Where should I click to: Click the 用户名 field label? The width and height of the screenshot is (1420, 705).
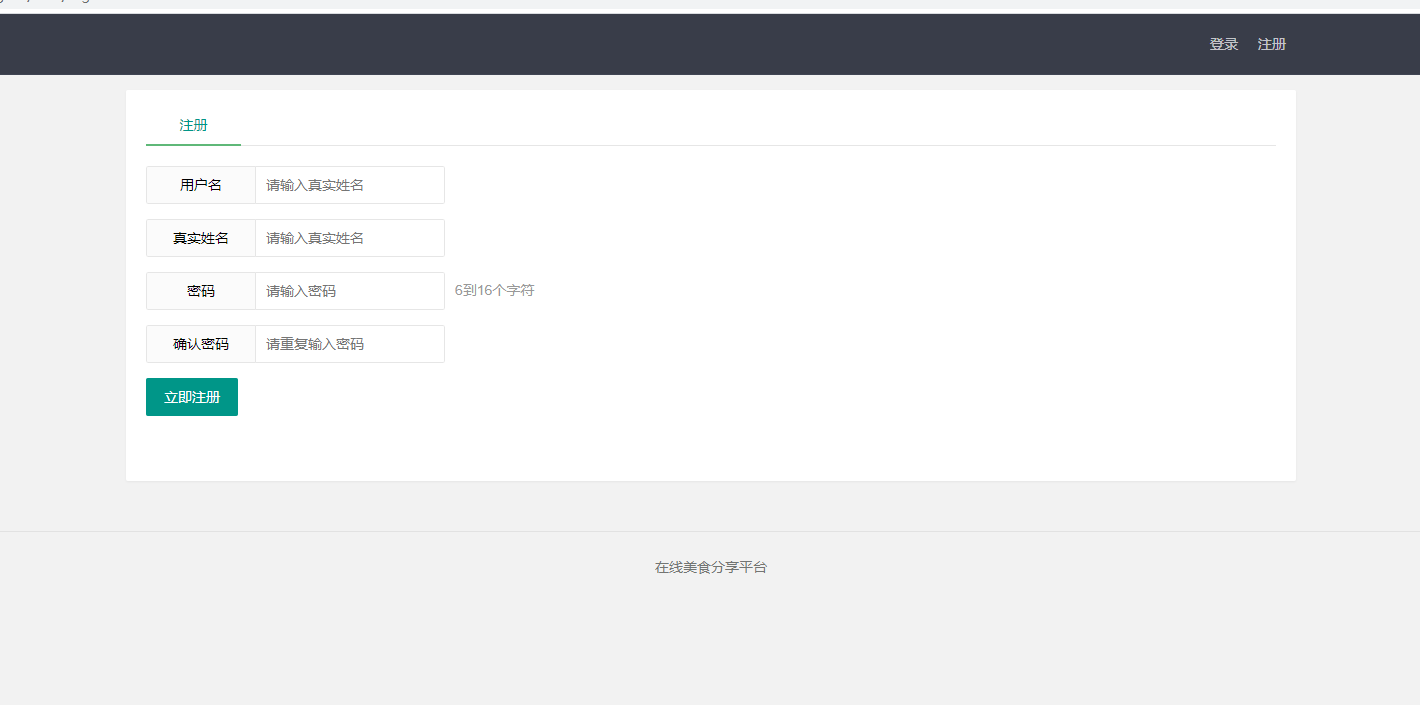coord(201,185)
